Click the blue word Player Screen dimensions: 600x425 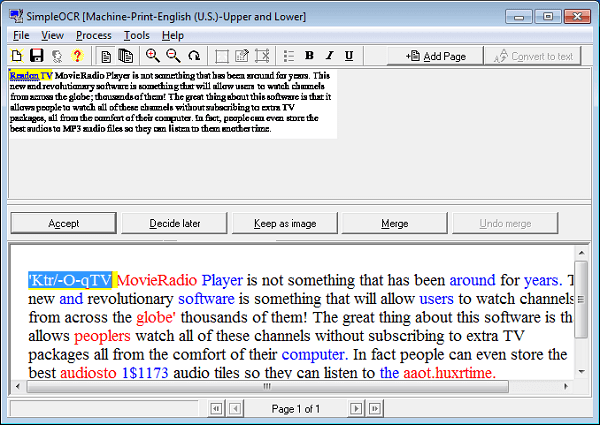222,280
